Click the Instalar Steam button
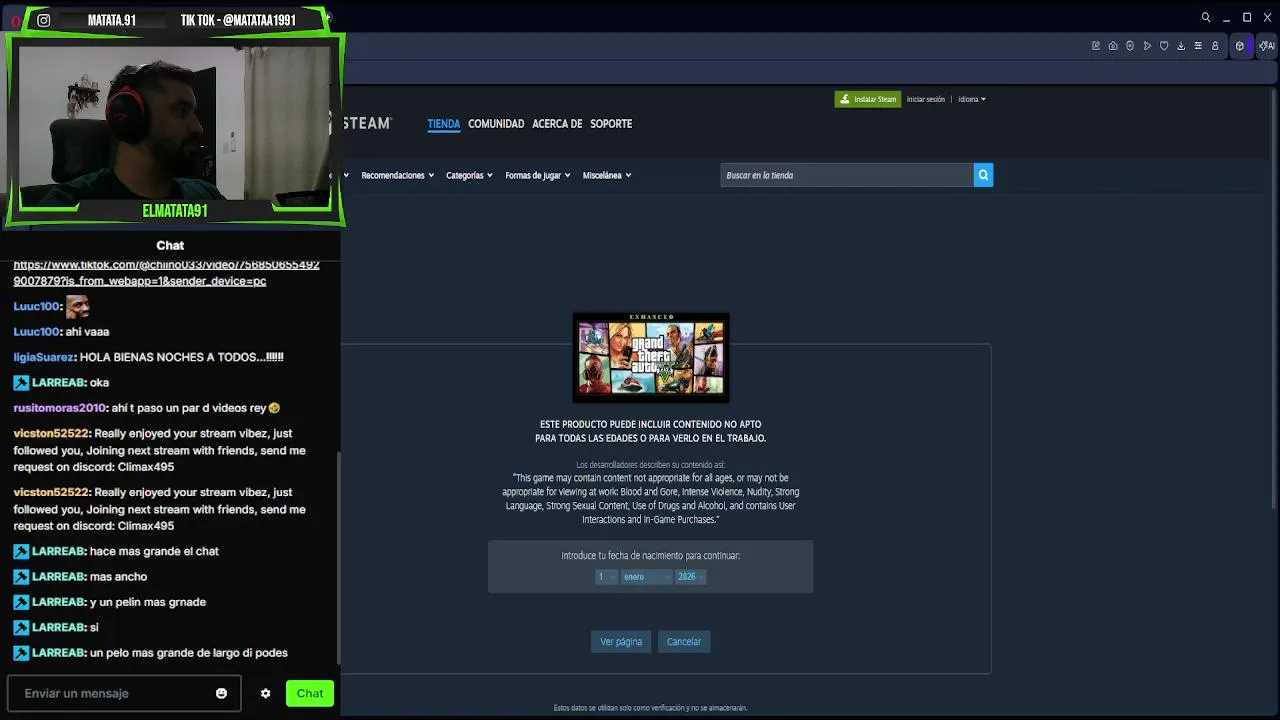 [868, 99]
